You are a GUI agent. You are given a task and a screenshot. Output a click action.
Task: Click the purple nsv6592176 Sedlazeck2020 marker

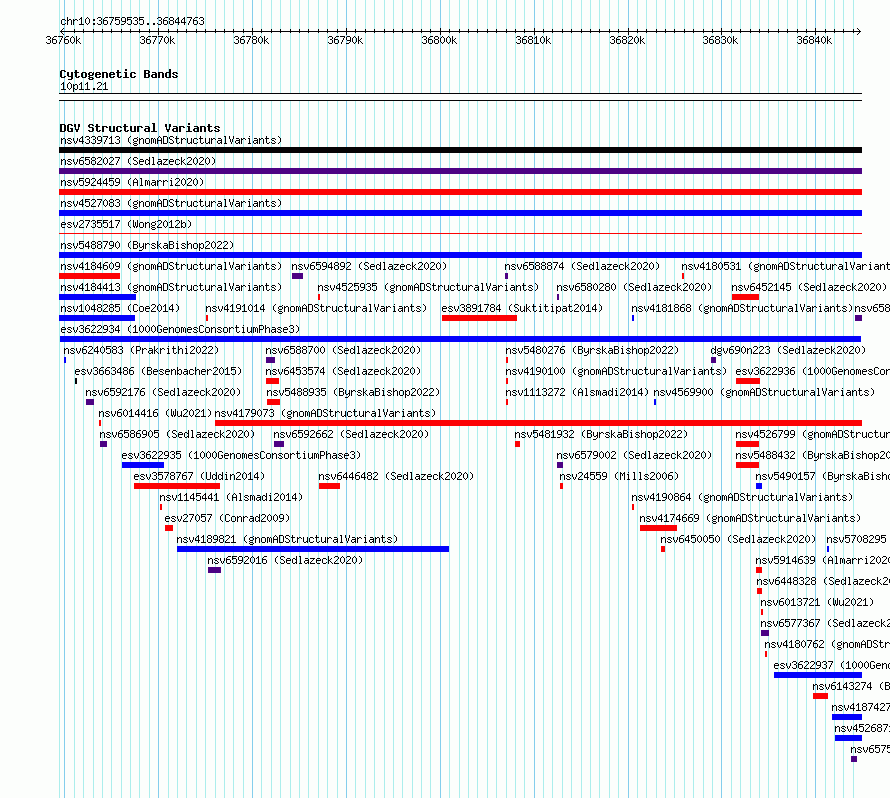(x=90, y=402)
